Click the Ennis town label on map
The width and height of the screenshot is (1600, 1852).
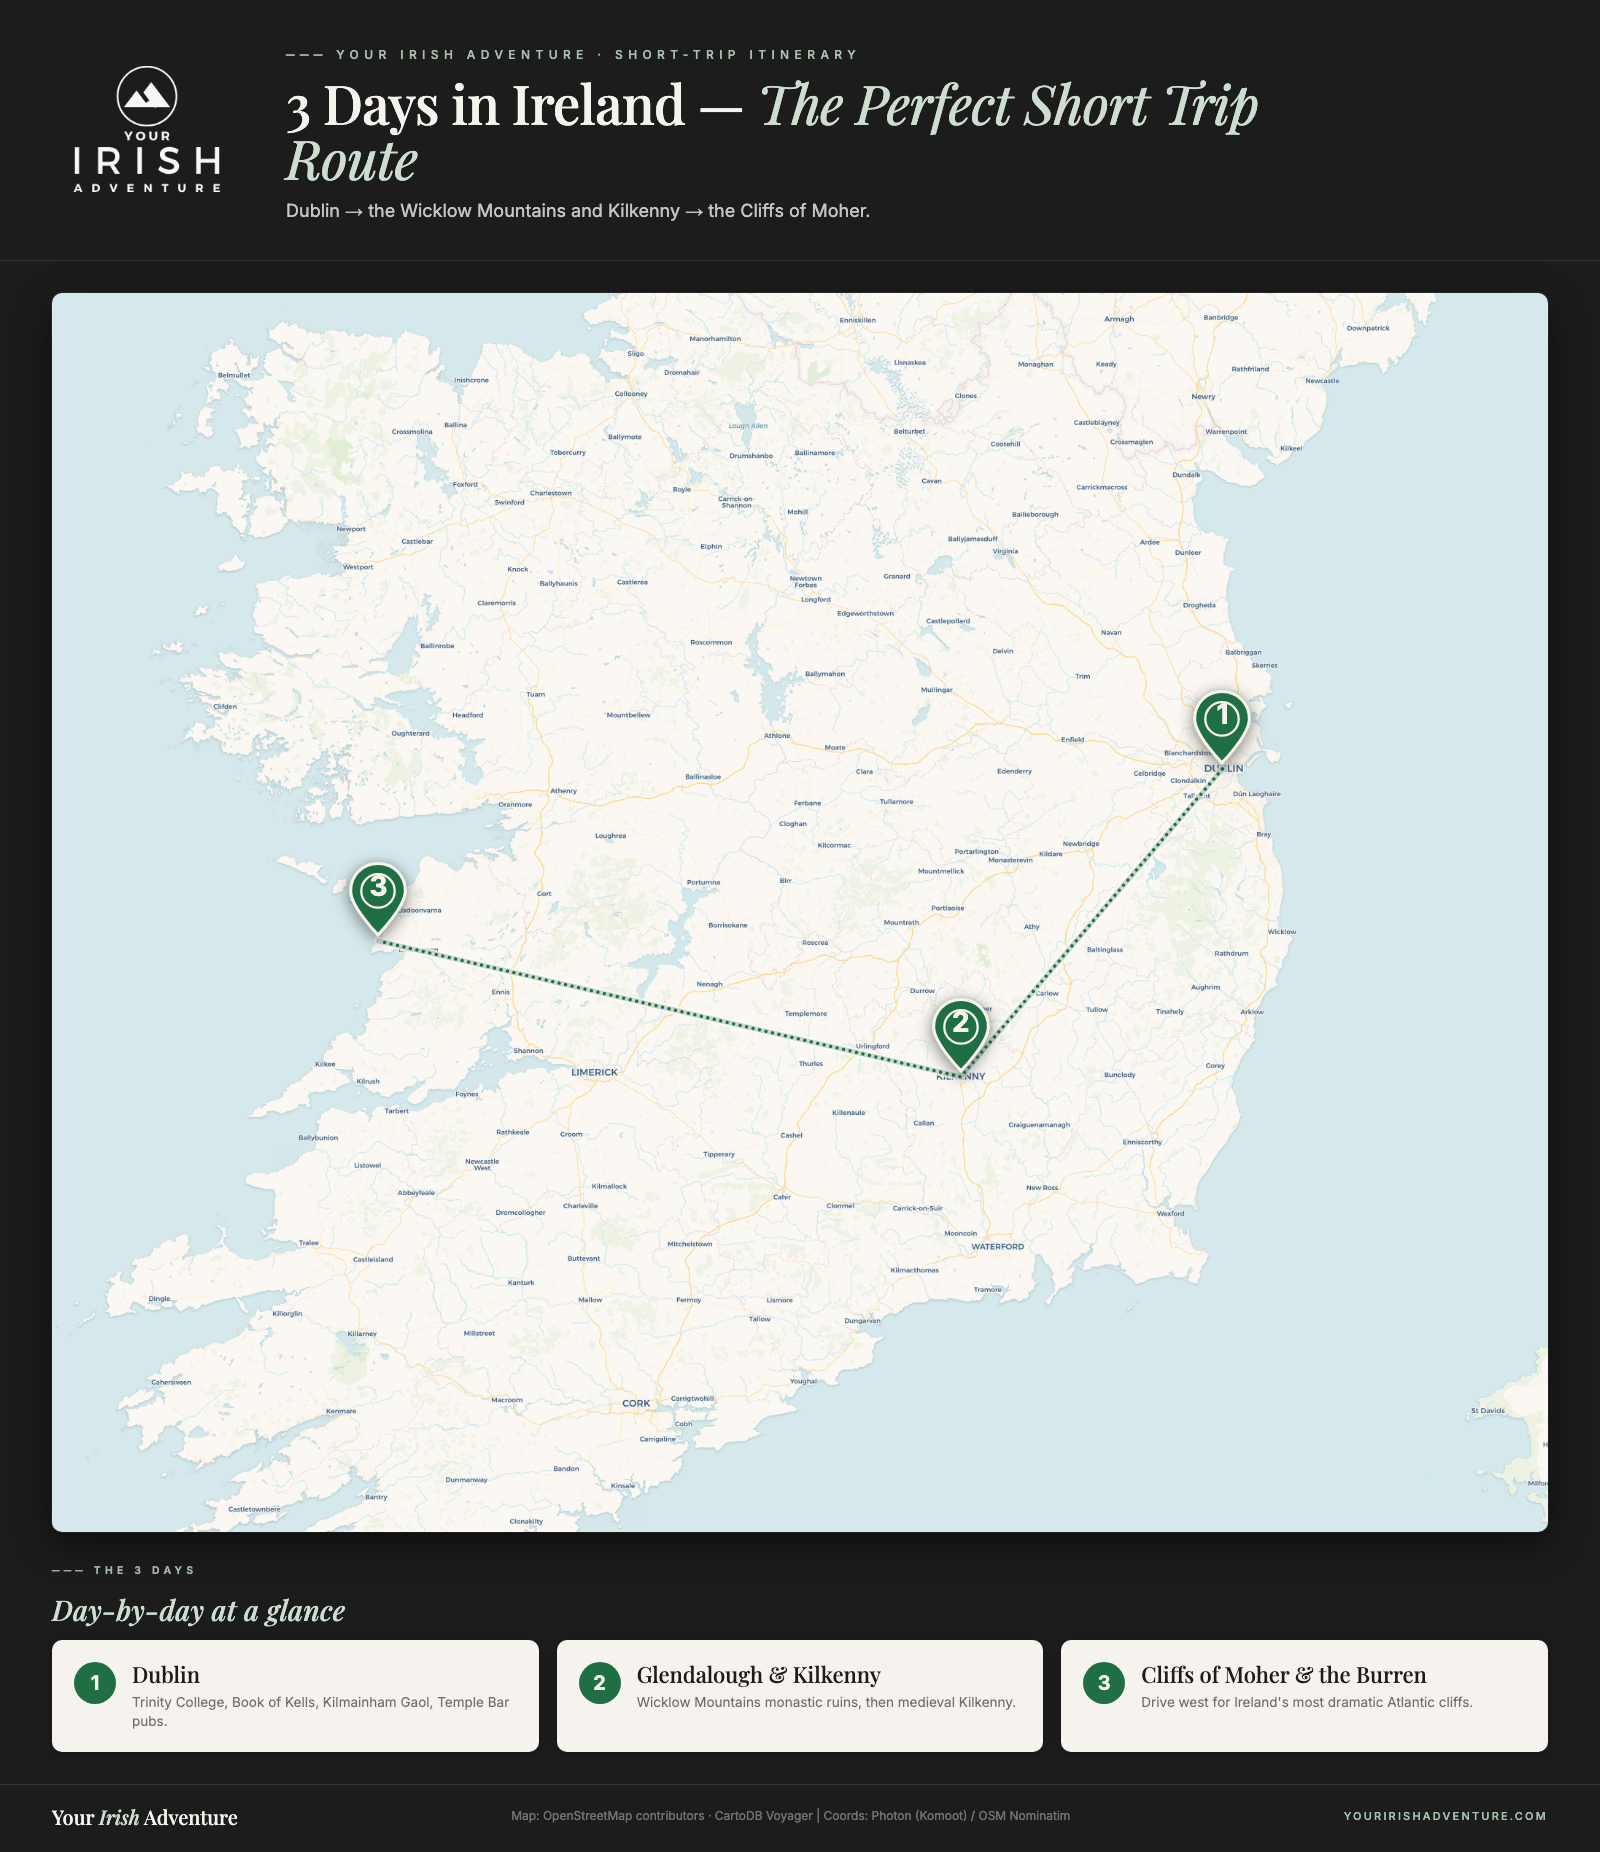[501, 992]
